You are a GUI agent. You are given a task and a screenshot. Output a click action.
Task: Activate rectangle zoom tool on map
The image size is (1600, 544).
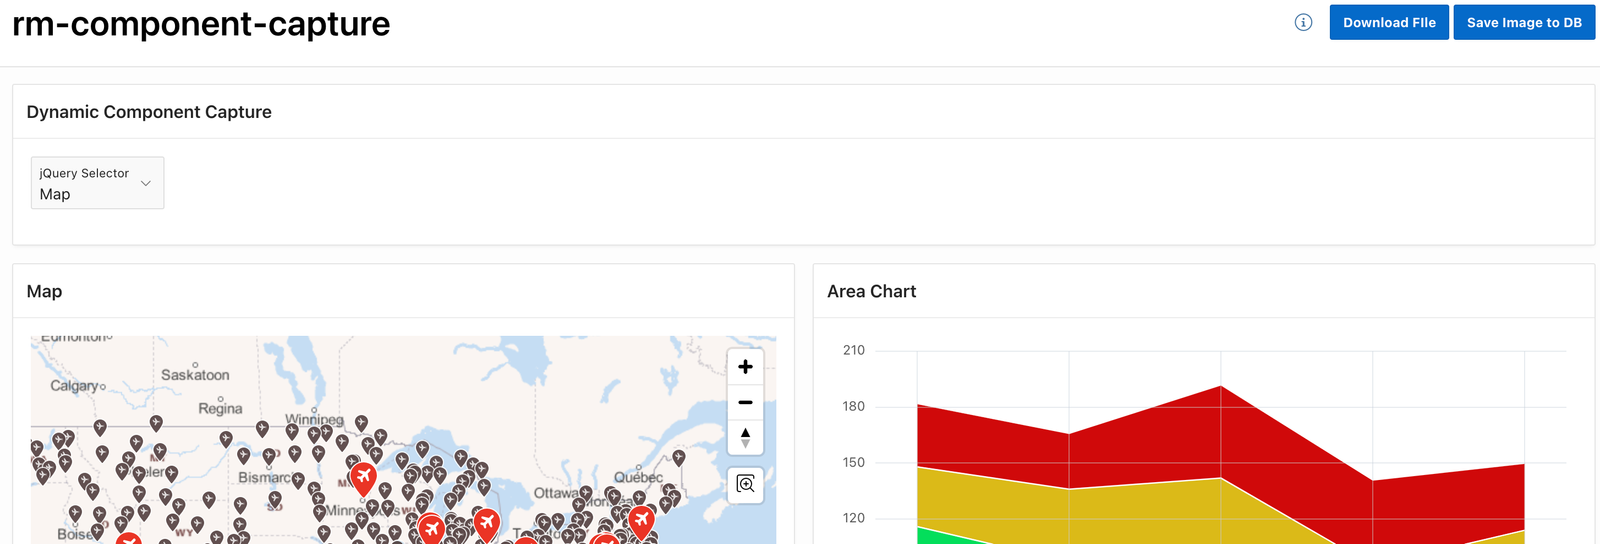click(745, 484)
